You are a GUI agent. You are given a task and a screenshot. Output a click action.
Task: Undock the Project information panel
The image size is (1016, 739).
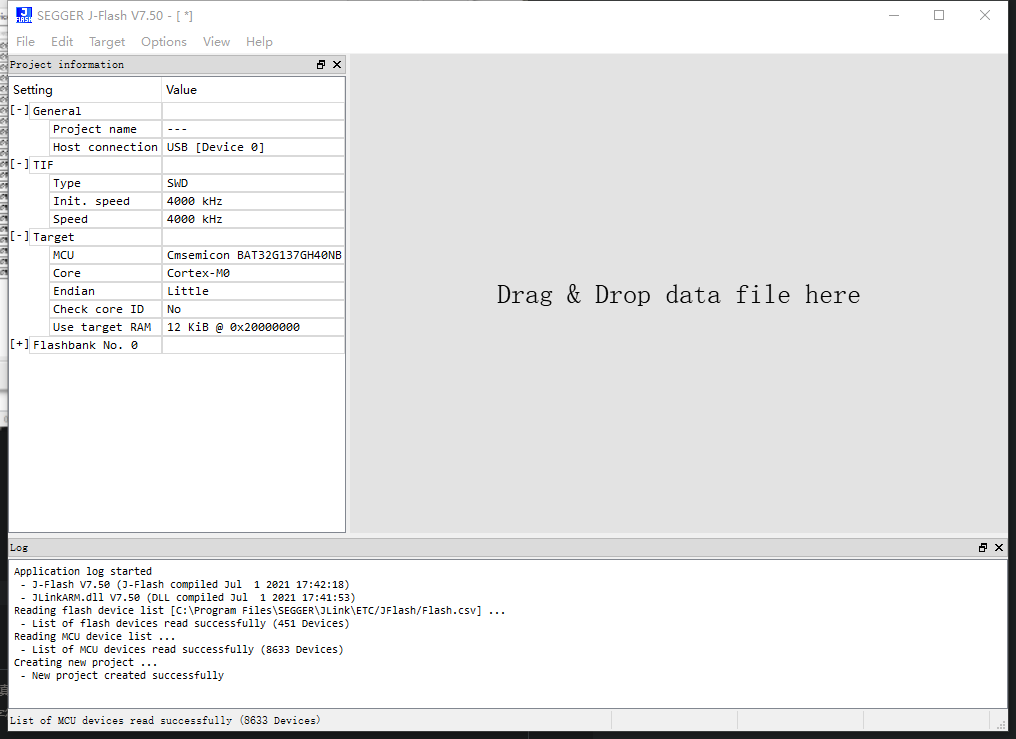[x=321, y=65]
